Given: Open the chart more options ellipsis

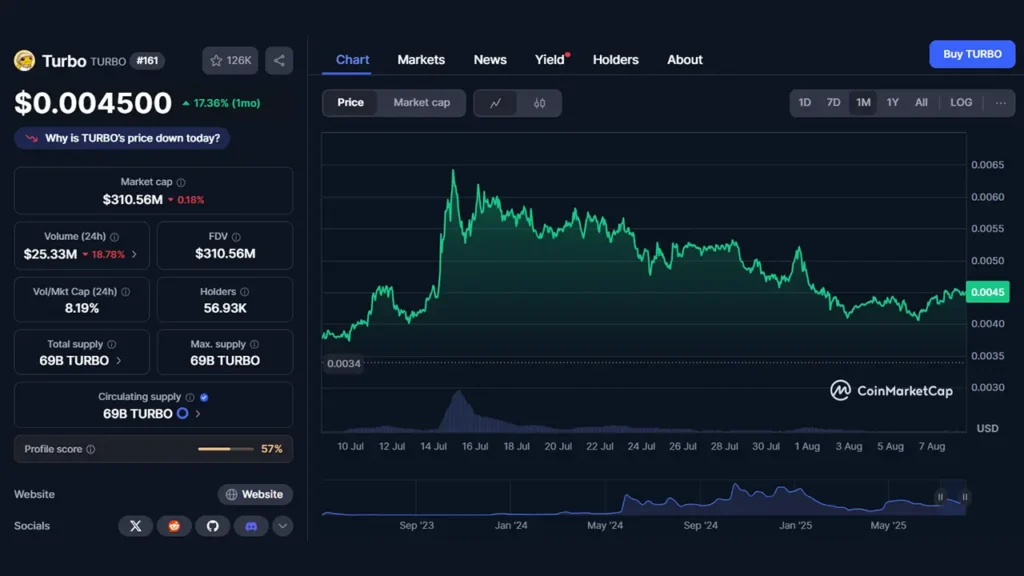Looking at the screenshot, I should [x=1000, y=103].
